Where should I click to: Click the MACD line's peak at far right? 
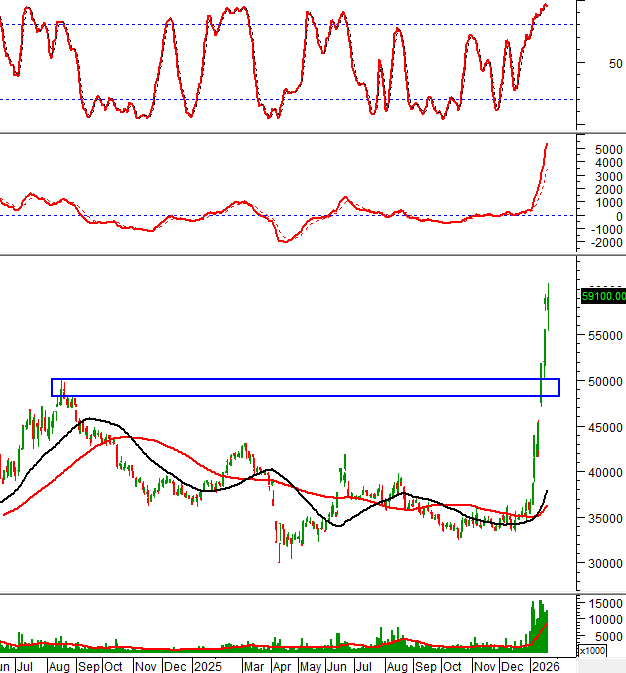pyautogui.click(x=547, y=145)
